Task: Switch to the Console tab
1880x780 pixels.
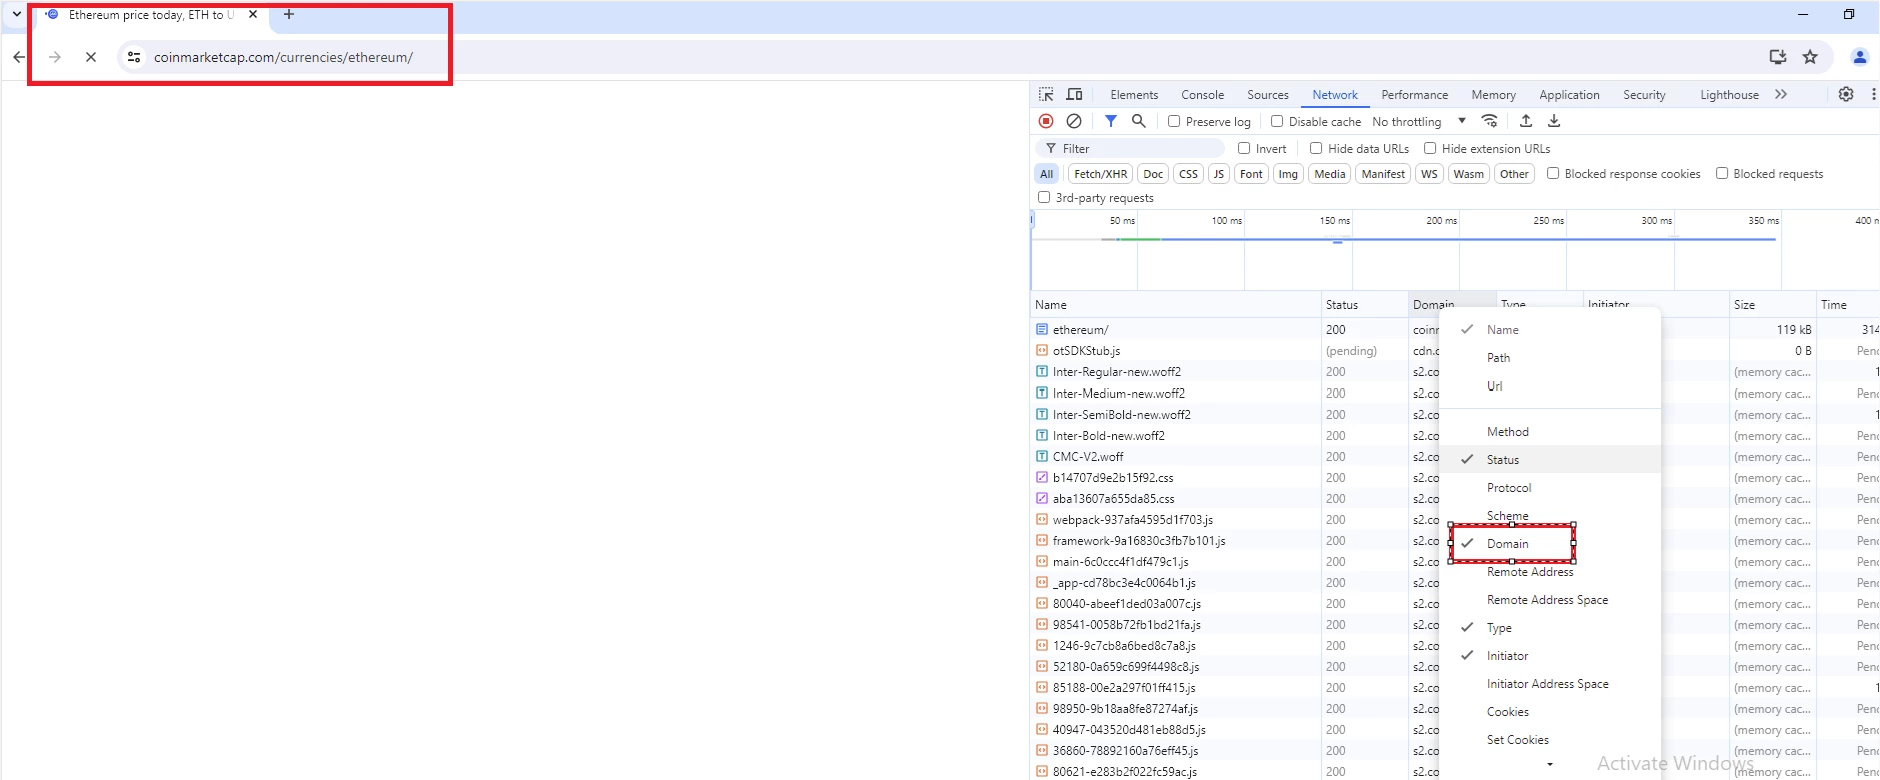Action: click(1202, 94)
